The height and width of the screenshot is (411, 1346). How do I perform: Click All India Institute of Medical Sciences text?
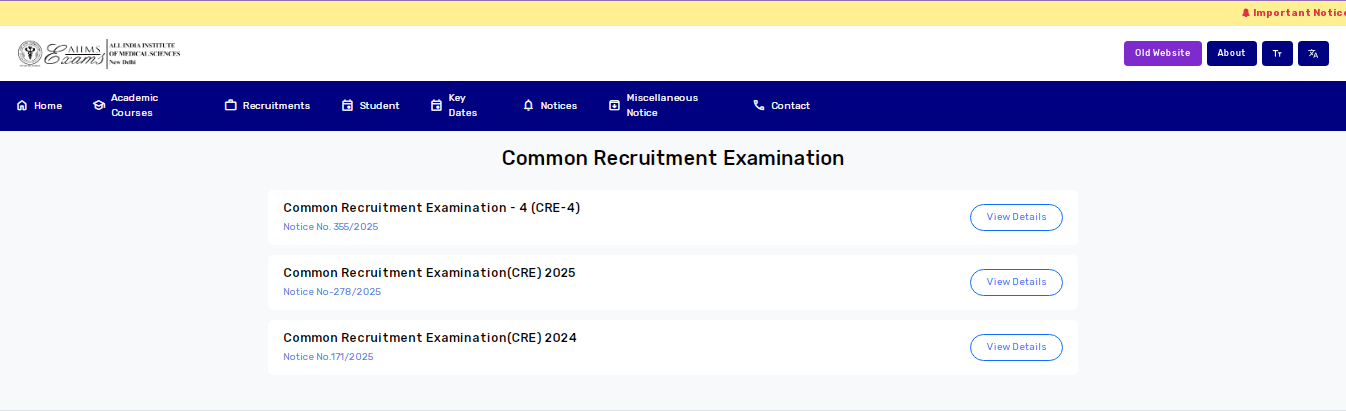[x=145, y=52]
